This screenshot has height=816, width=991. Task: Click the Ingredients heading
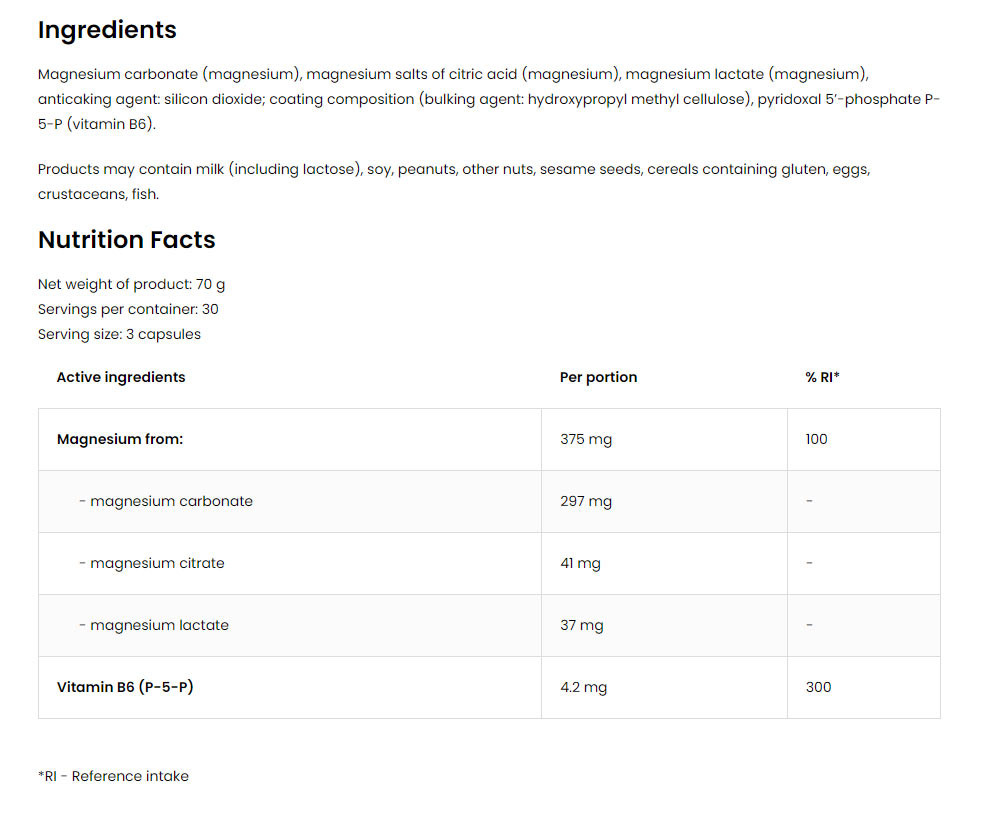click(107, 30)
